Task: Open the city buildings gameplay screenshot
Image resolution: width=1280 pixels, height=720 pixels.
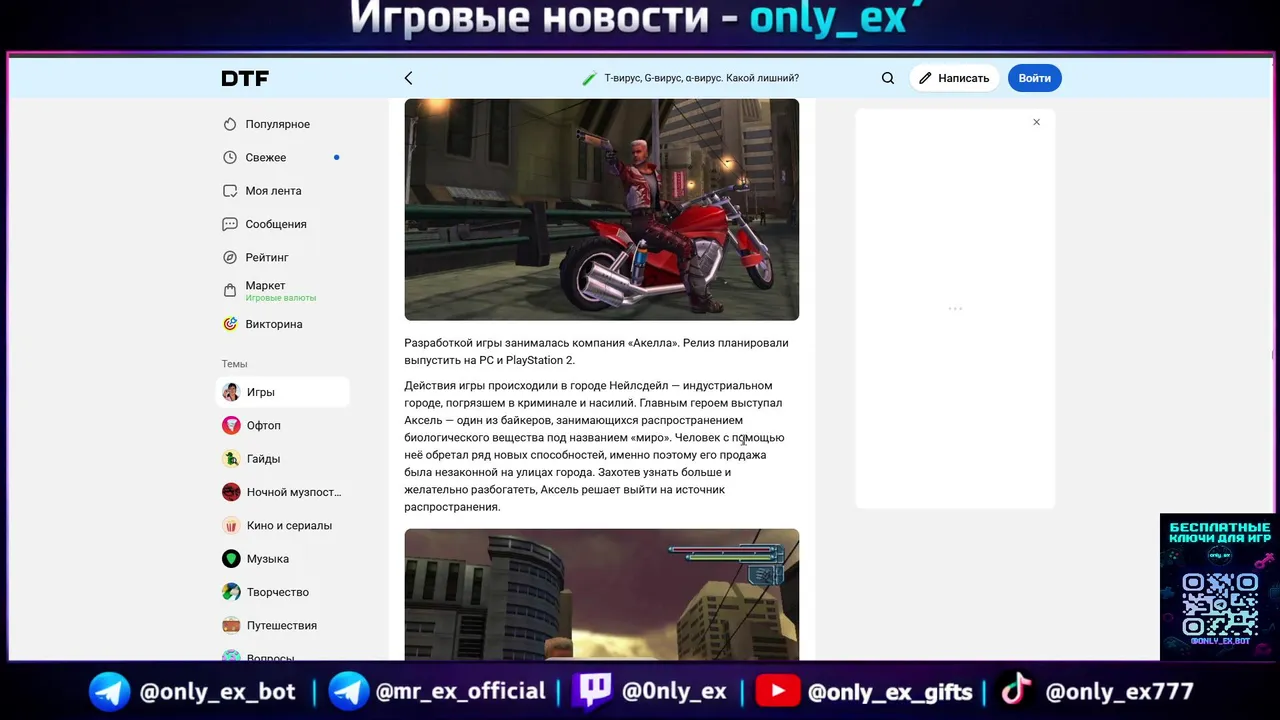Action: click(602, 594)
